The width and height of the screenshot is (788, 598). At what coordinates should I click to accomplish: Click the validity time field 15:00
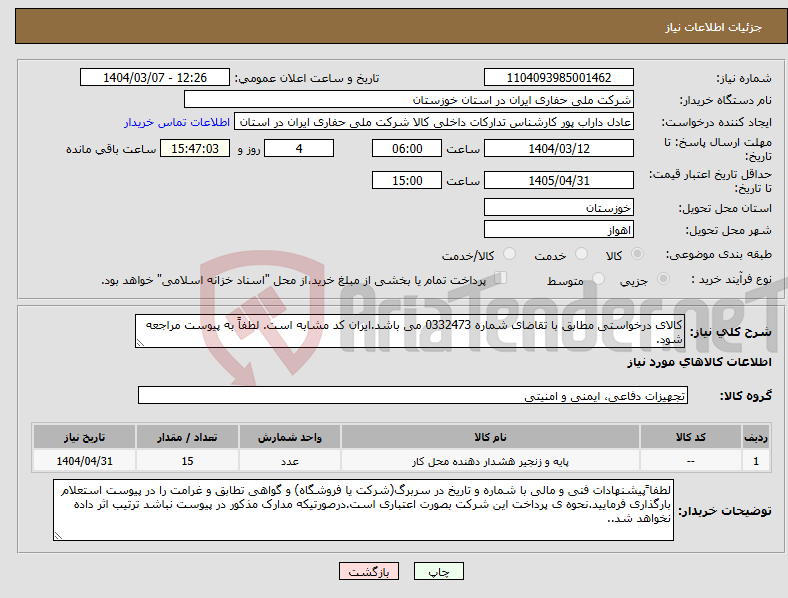coord(407,180)
